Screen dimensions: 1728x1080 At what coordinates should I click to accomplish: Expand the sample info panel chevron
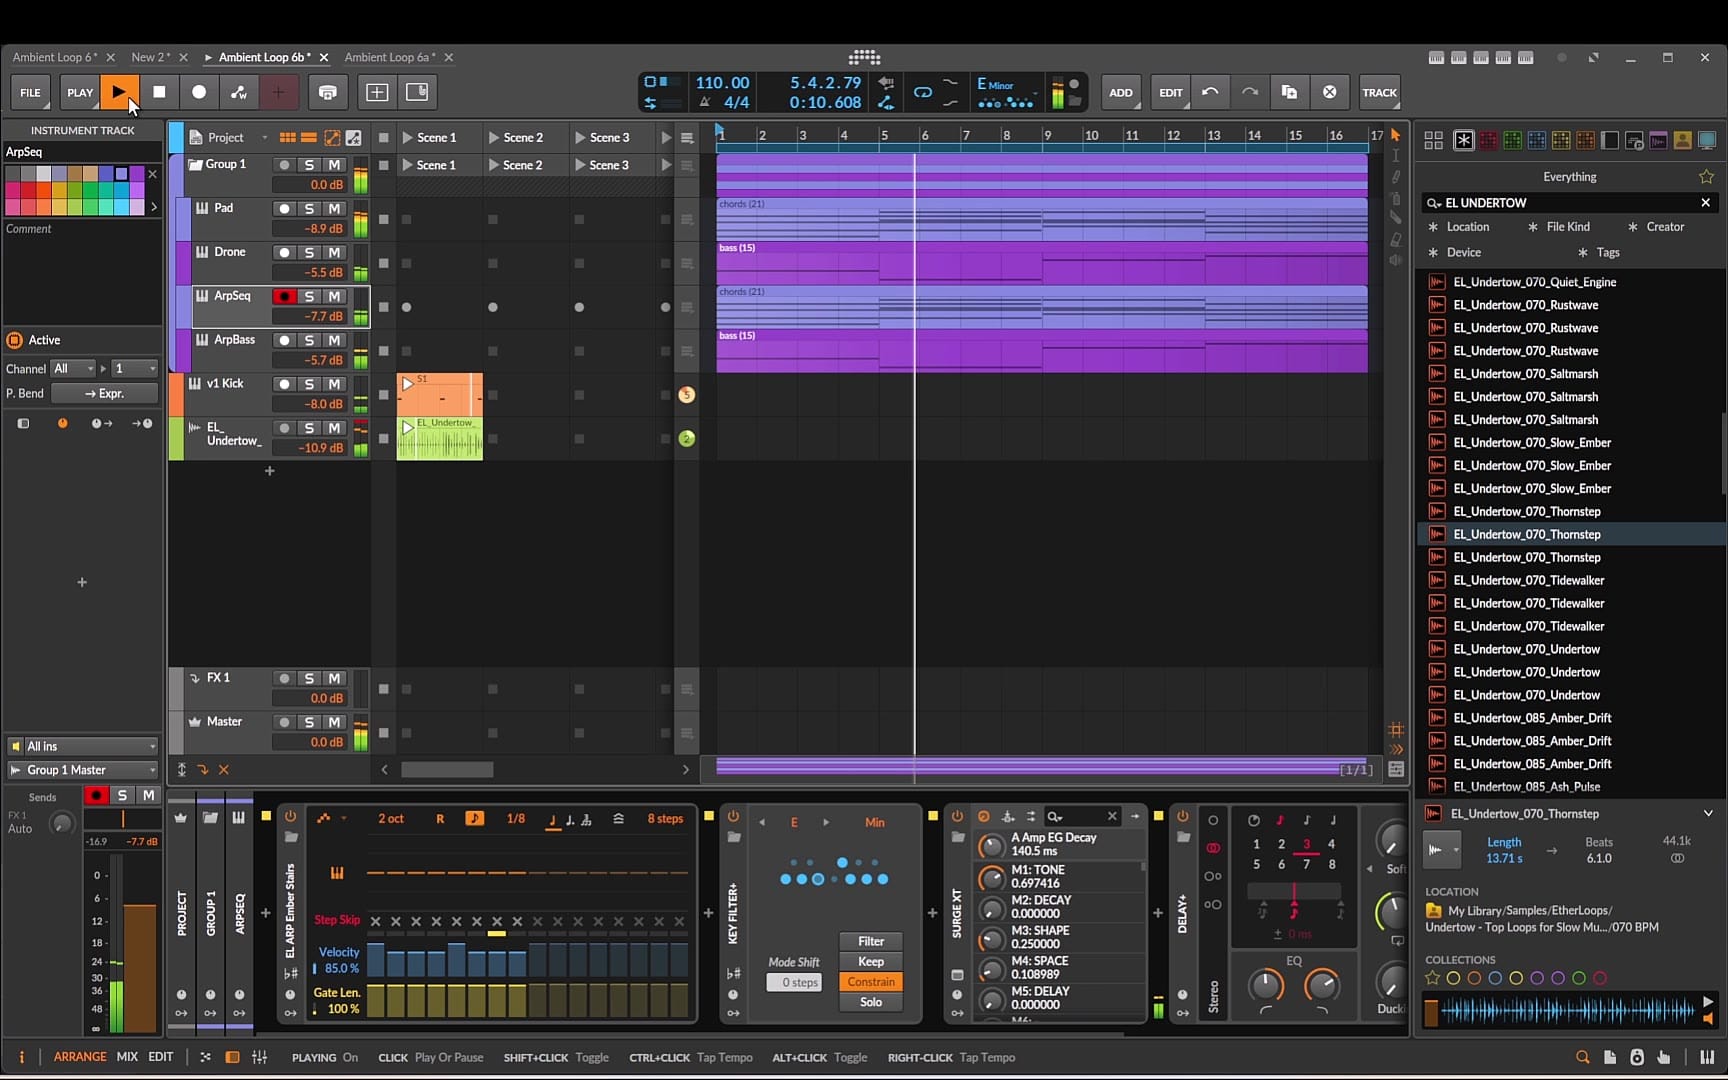click(x=1708, y=814)
